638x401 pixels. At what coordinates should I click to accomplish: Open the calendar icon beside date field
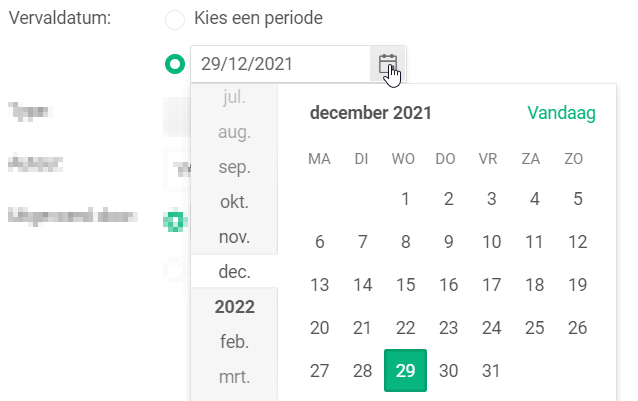click(x=388, y=64)
